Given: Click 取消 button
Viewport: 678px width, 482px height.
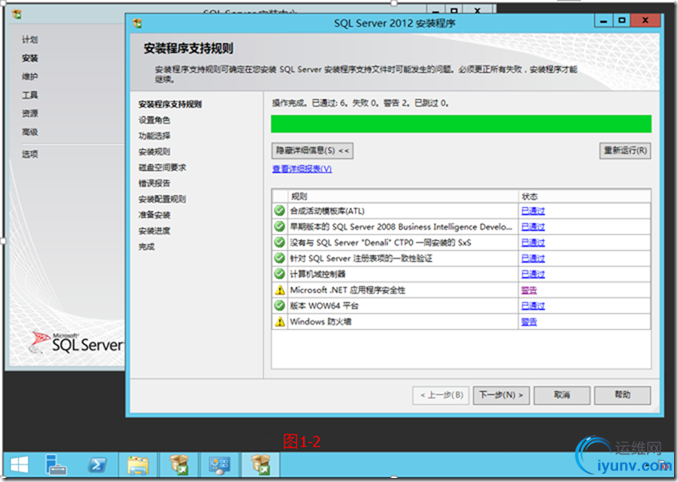Looking at the screenshot, I should pos(562,395).
